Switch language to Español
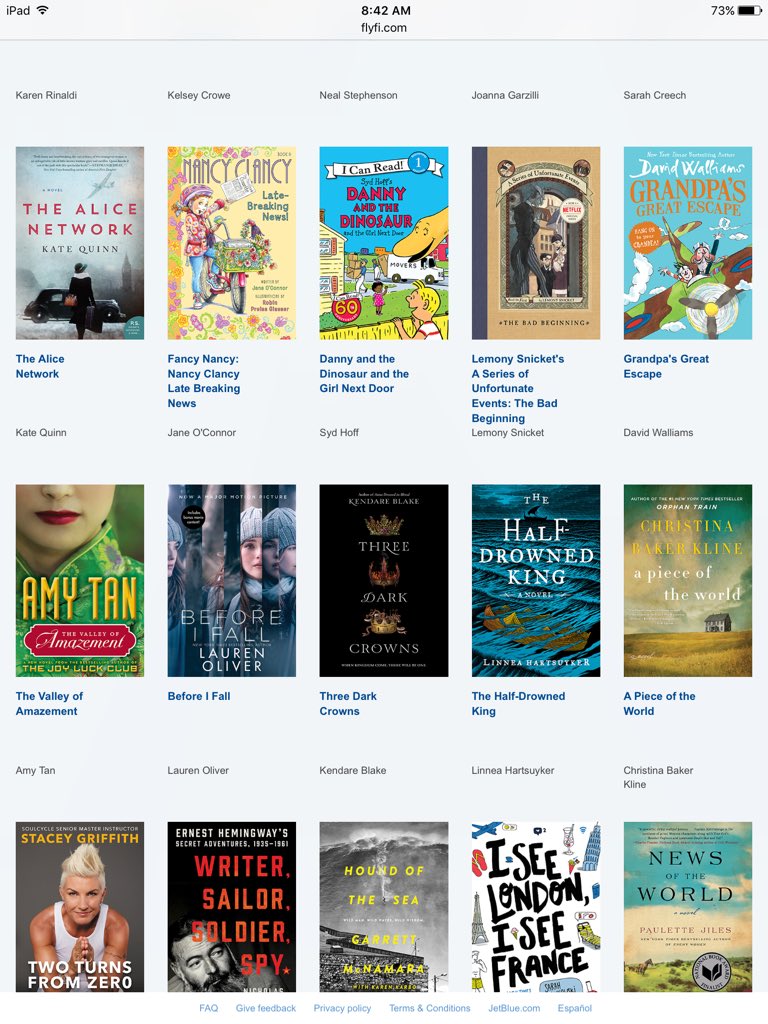This screenshot has width=768, height=1024. (575, 1008)
